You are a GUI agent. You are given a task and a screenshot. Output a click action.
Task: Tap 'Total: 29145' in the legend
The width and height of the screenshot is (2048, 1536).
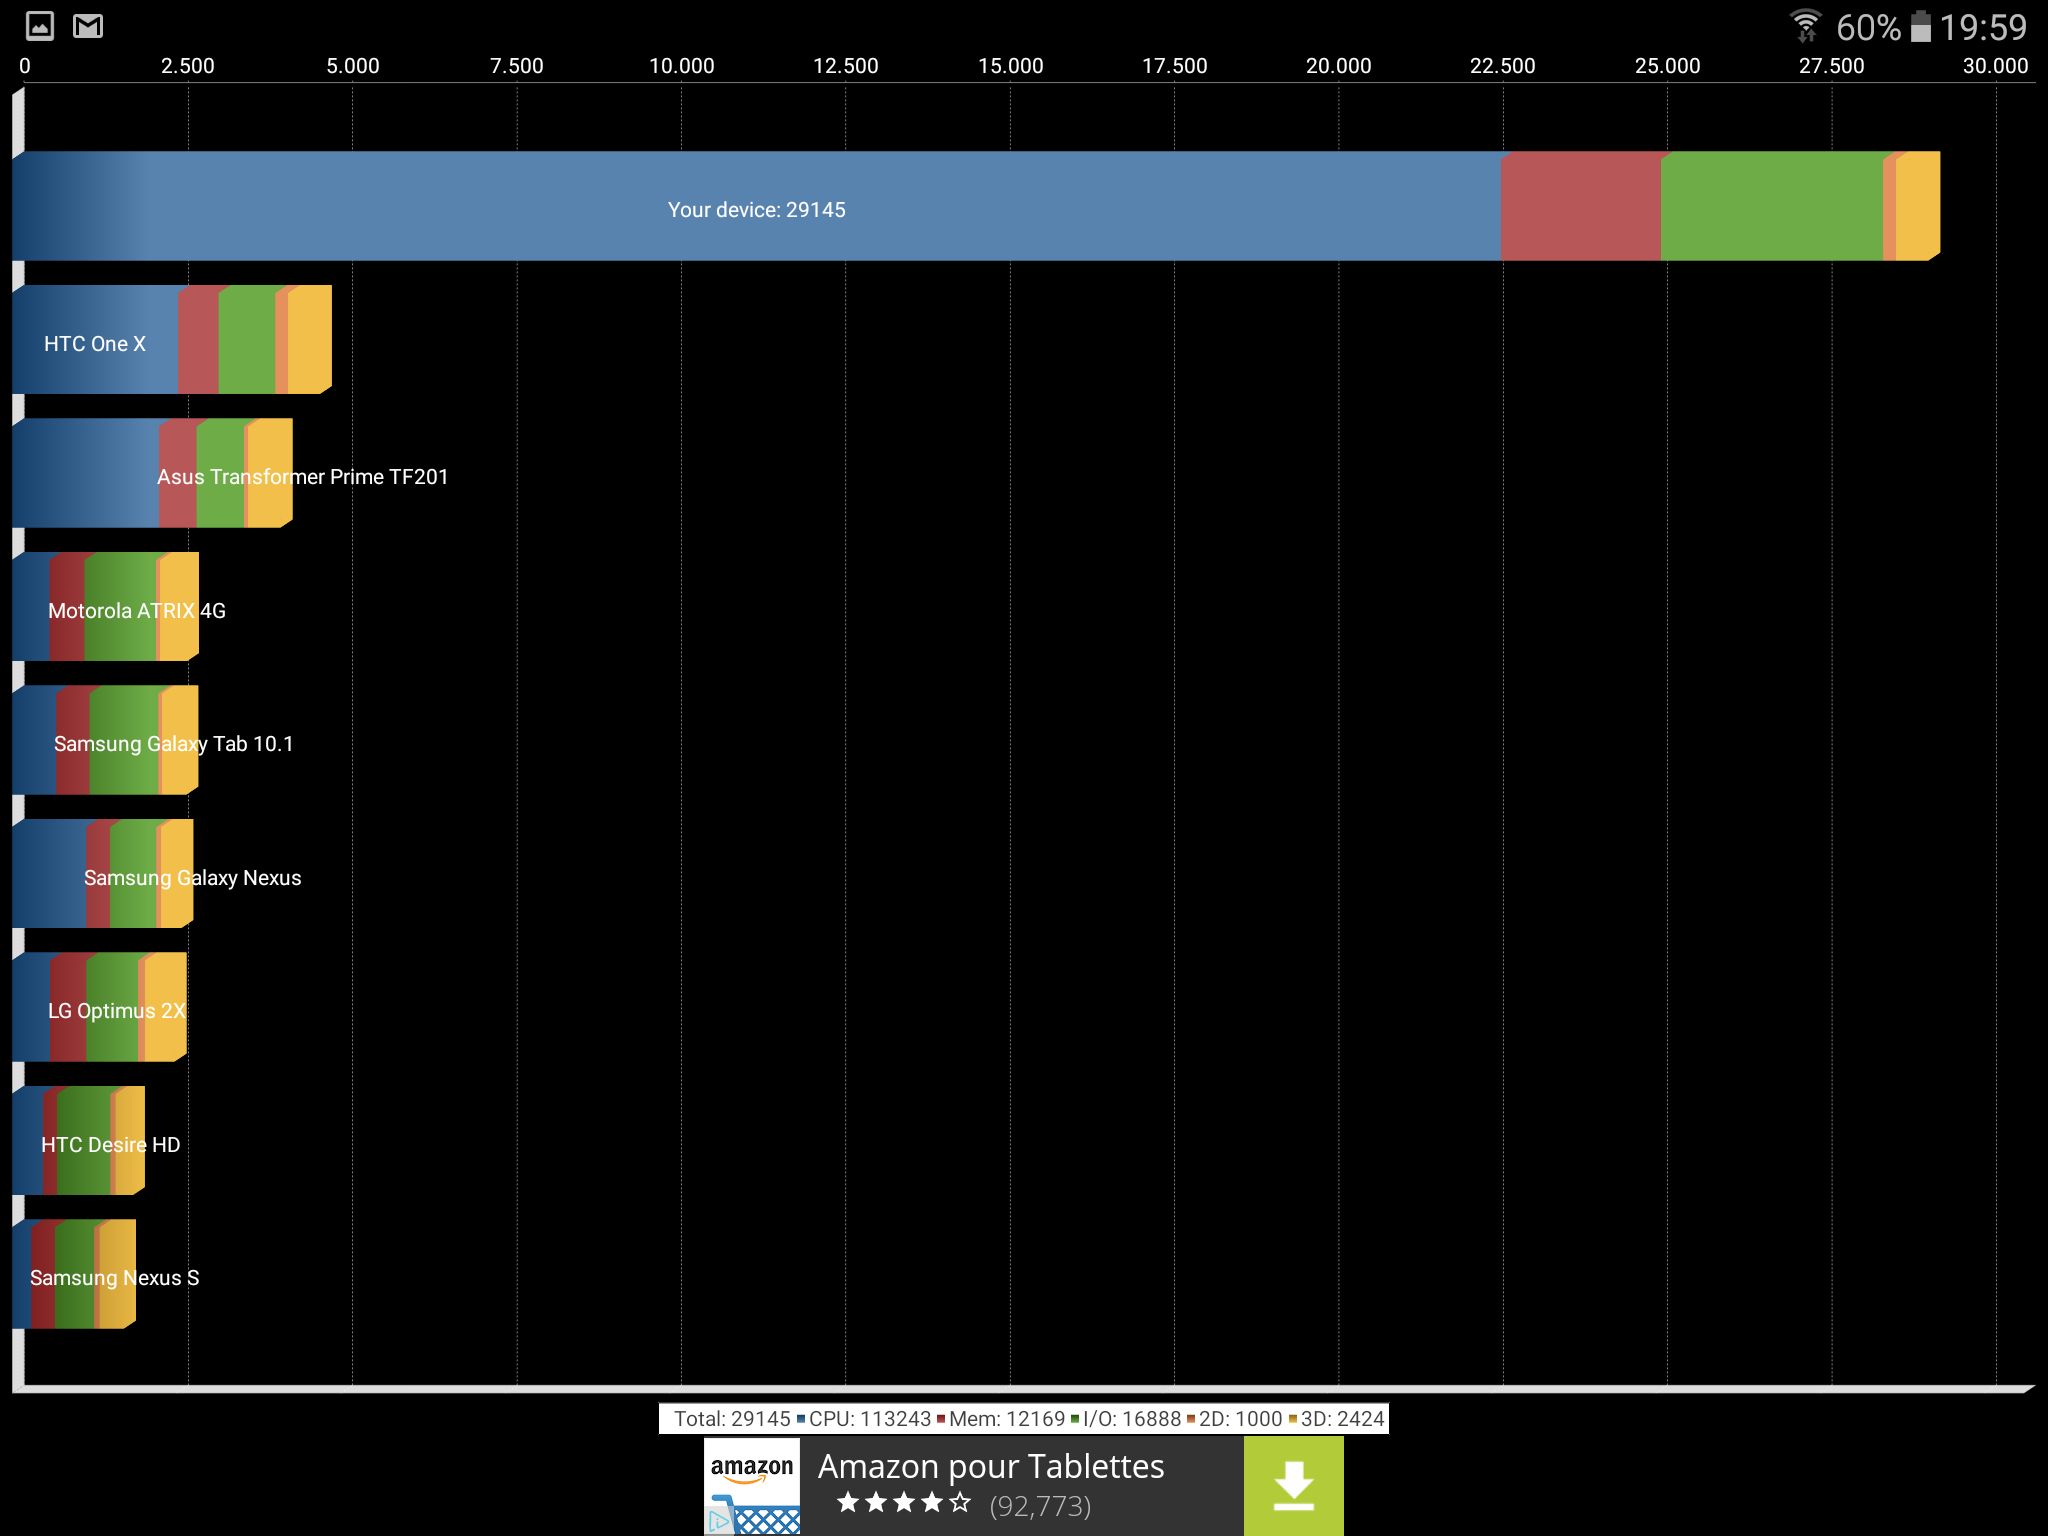(732, 1419)
